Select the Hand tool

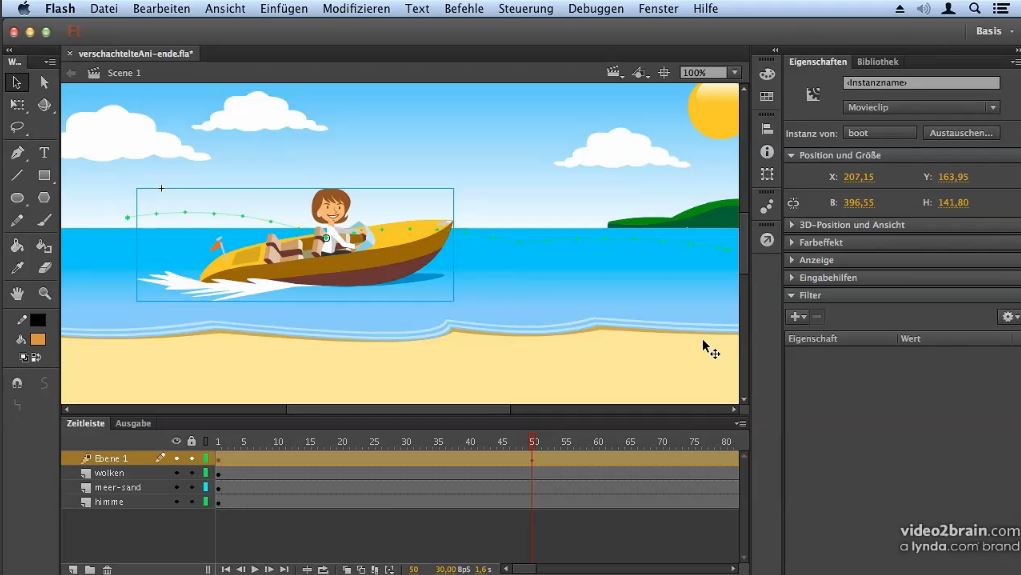(x=17, y=293)
